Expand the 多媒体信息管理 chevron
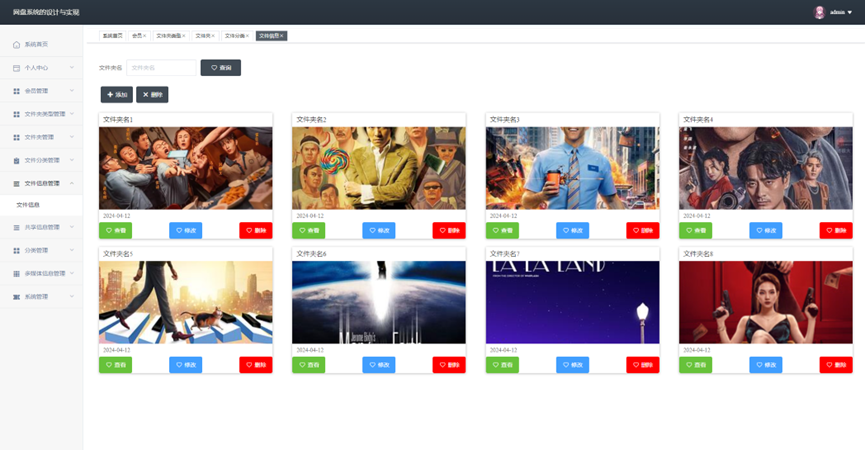 pyautogui.click(x=72, y=273)
